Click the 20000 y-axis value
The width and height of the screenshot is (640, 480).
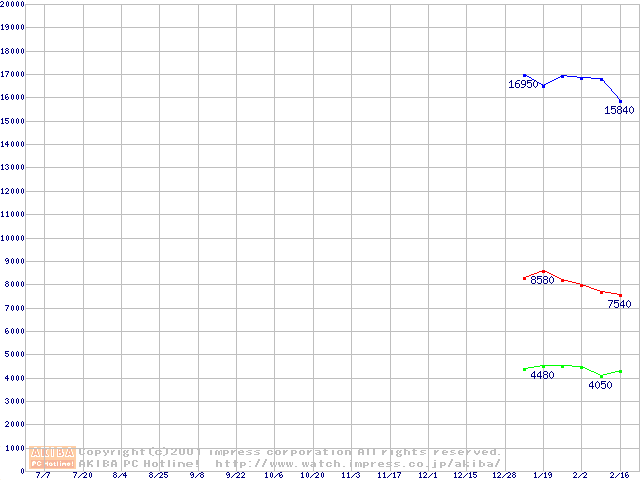tap(13, 5)
